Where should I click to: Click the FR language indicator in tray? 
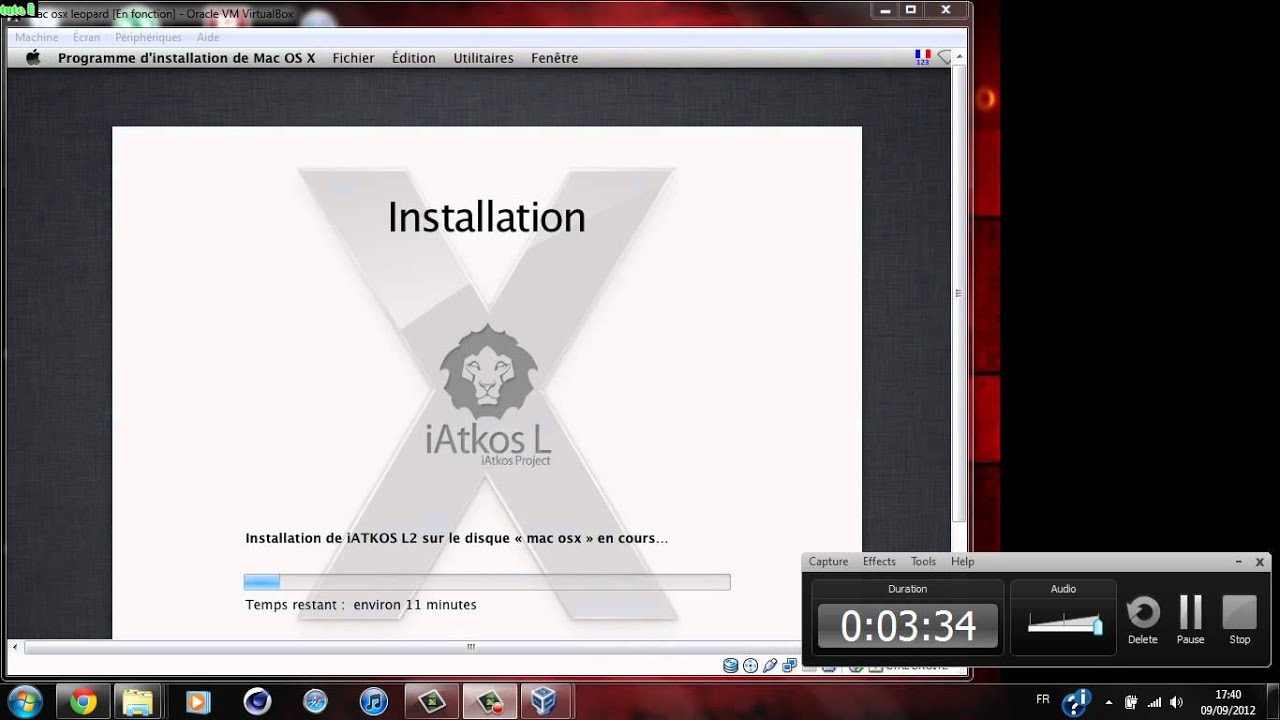click(x=1043, y=700)
